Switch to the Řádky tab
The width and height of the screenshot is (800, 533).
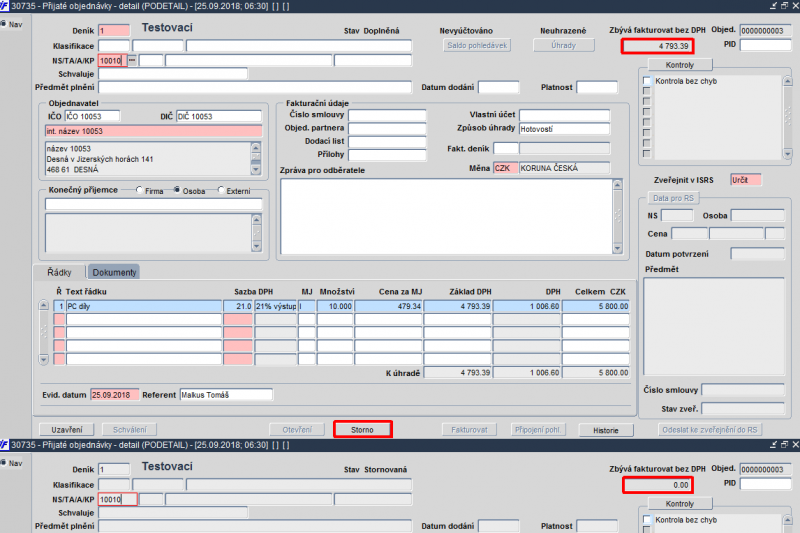pos(59,272)
